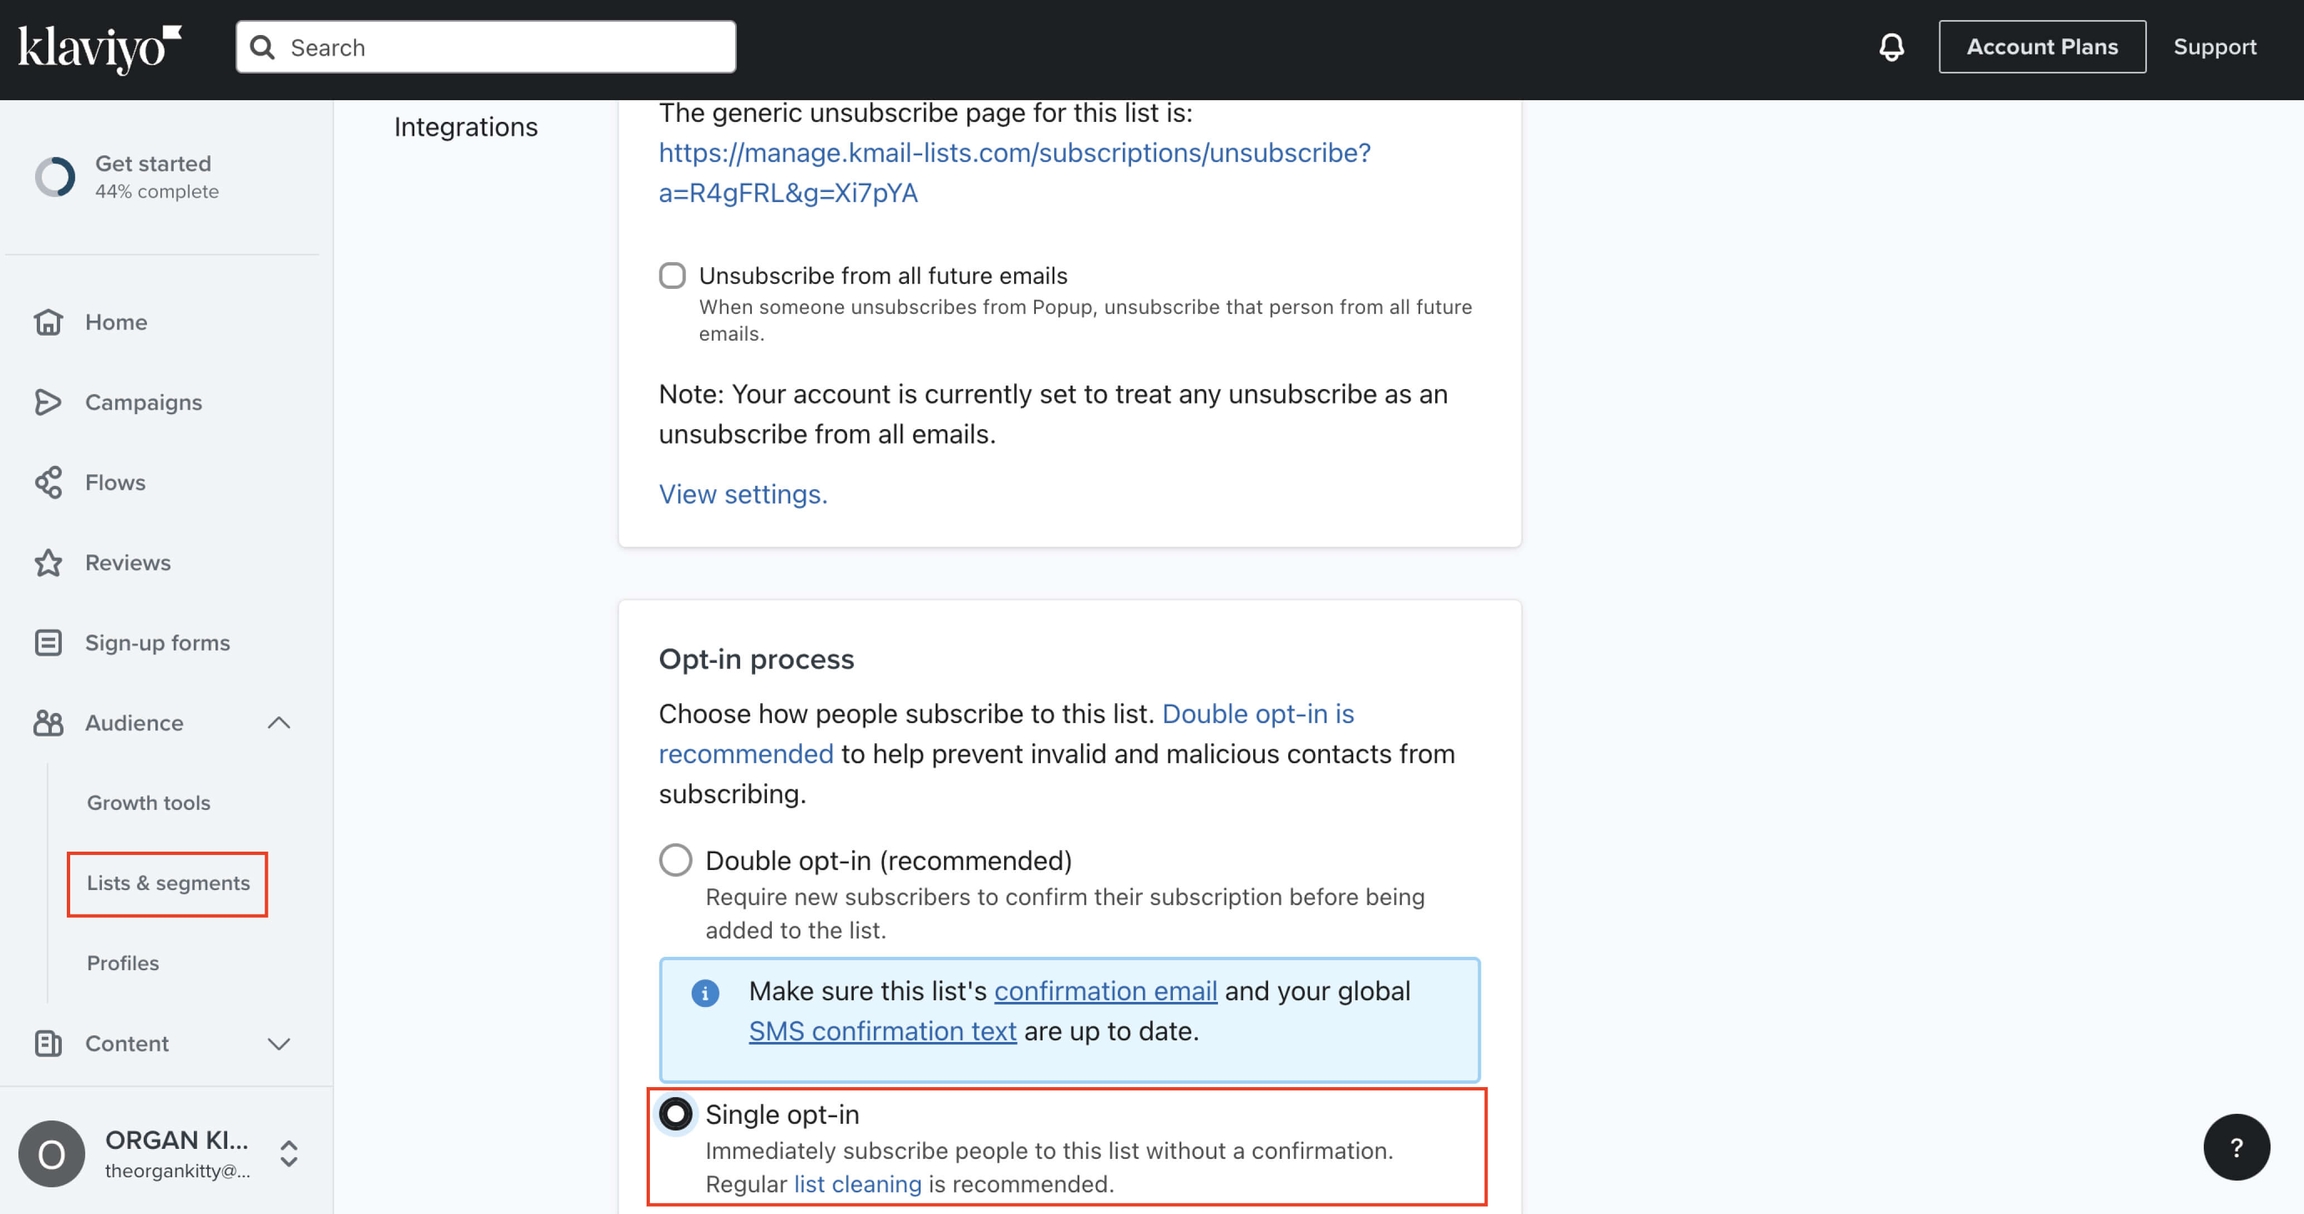The height and width of the screenshot is (1214, 2304).
Task: Click the notifications bell icon
Action: tap(1891, 47)
